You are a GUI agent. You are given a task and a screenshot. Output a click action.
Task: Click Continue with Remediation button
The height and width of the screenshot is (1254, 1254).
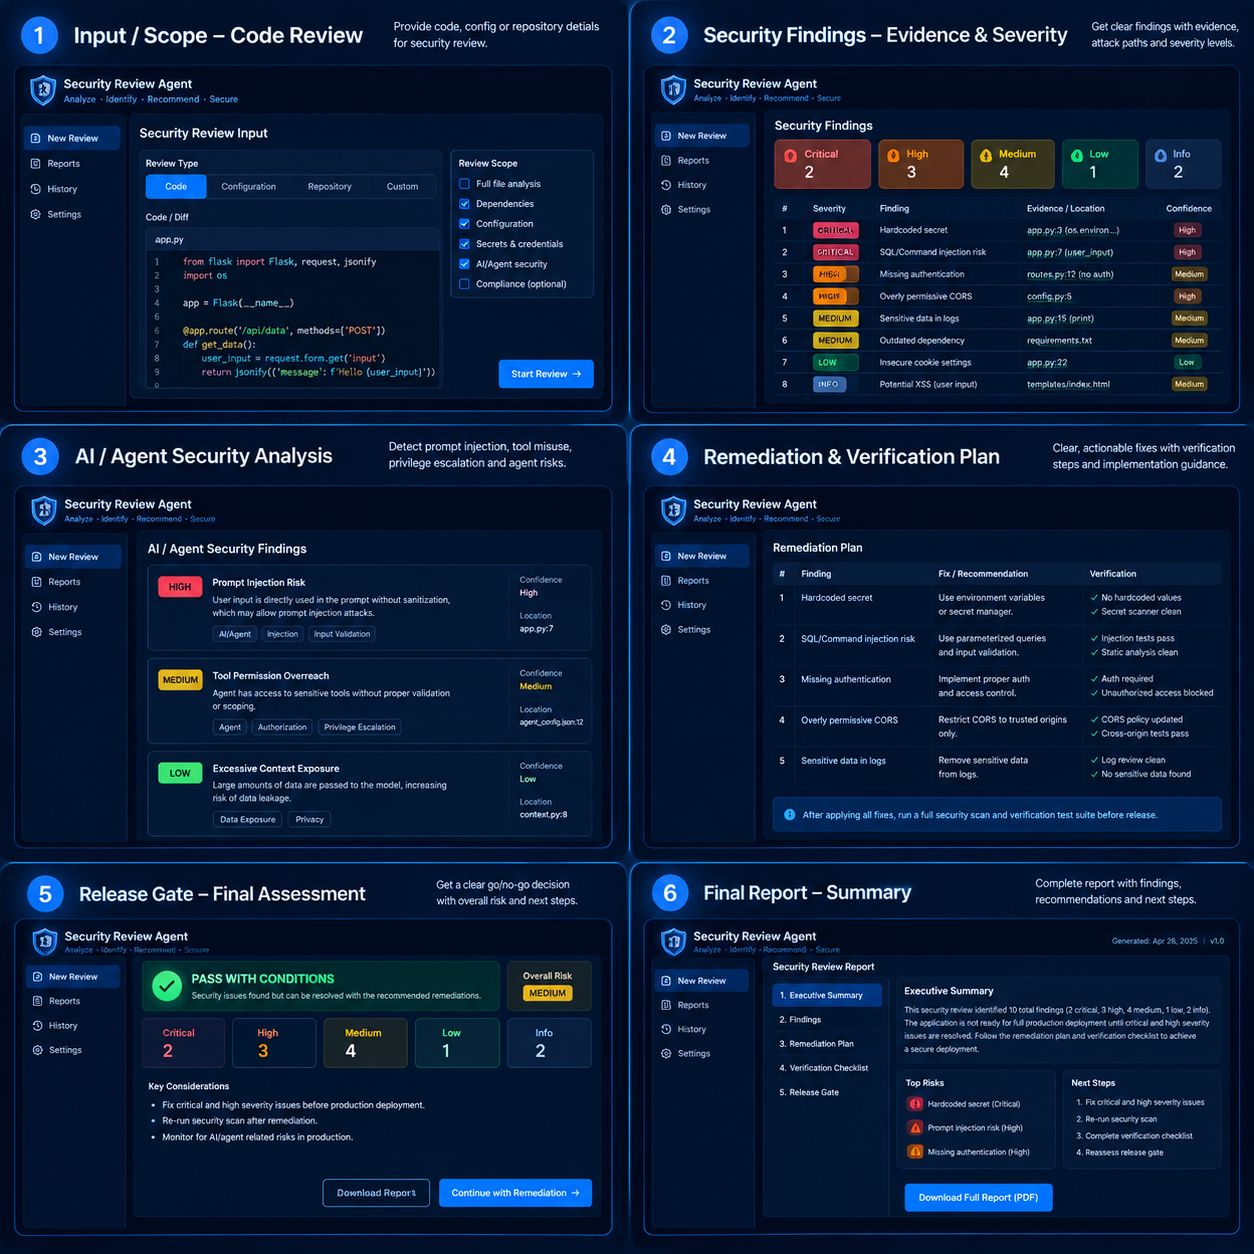[x=515, y=1193]
